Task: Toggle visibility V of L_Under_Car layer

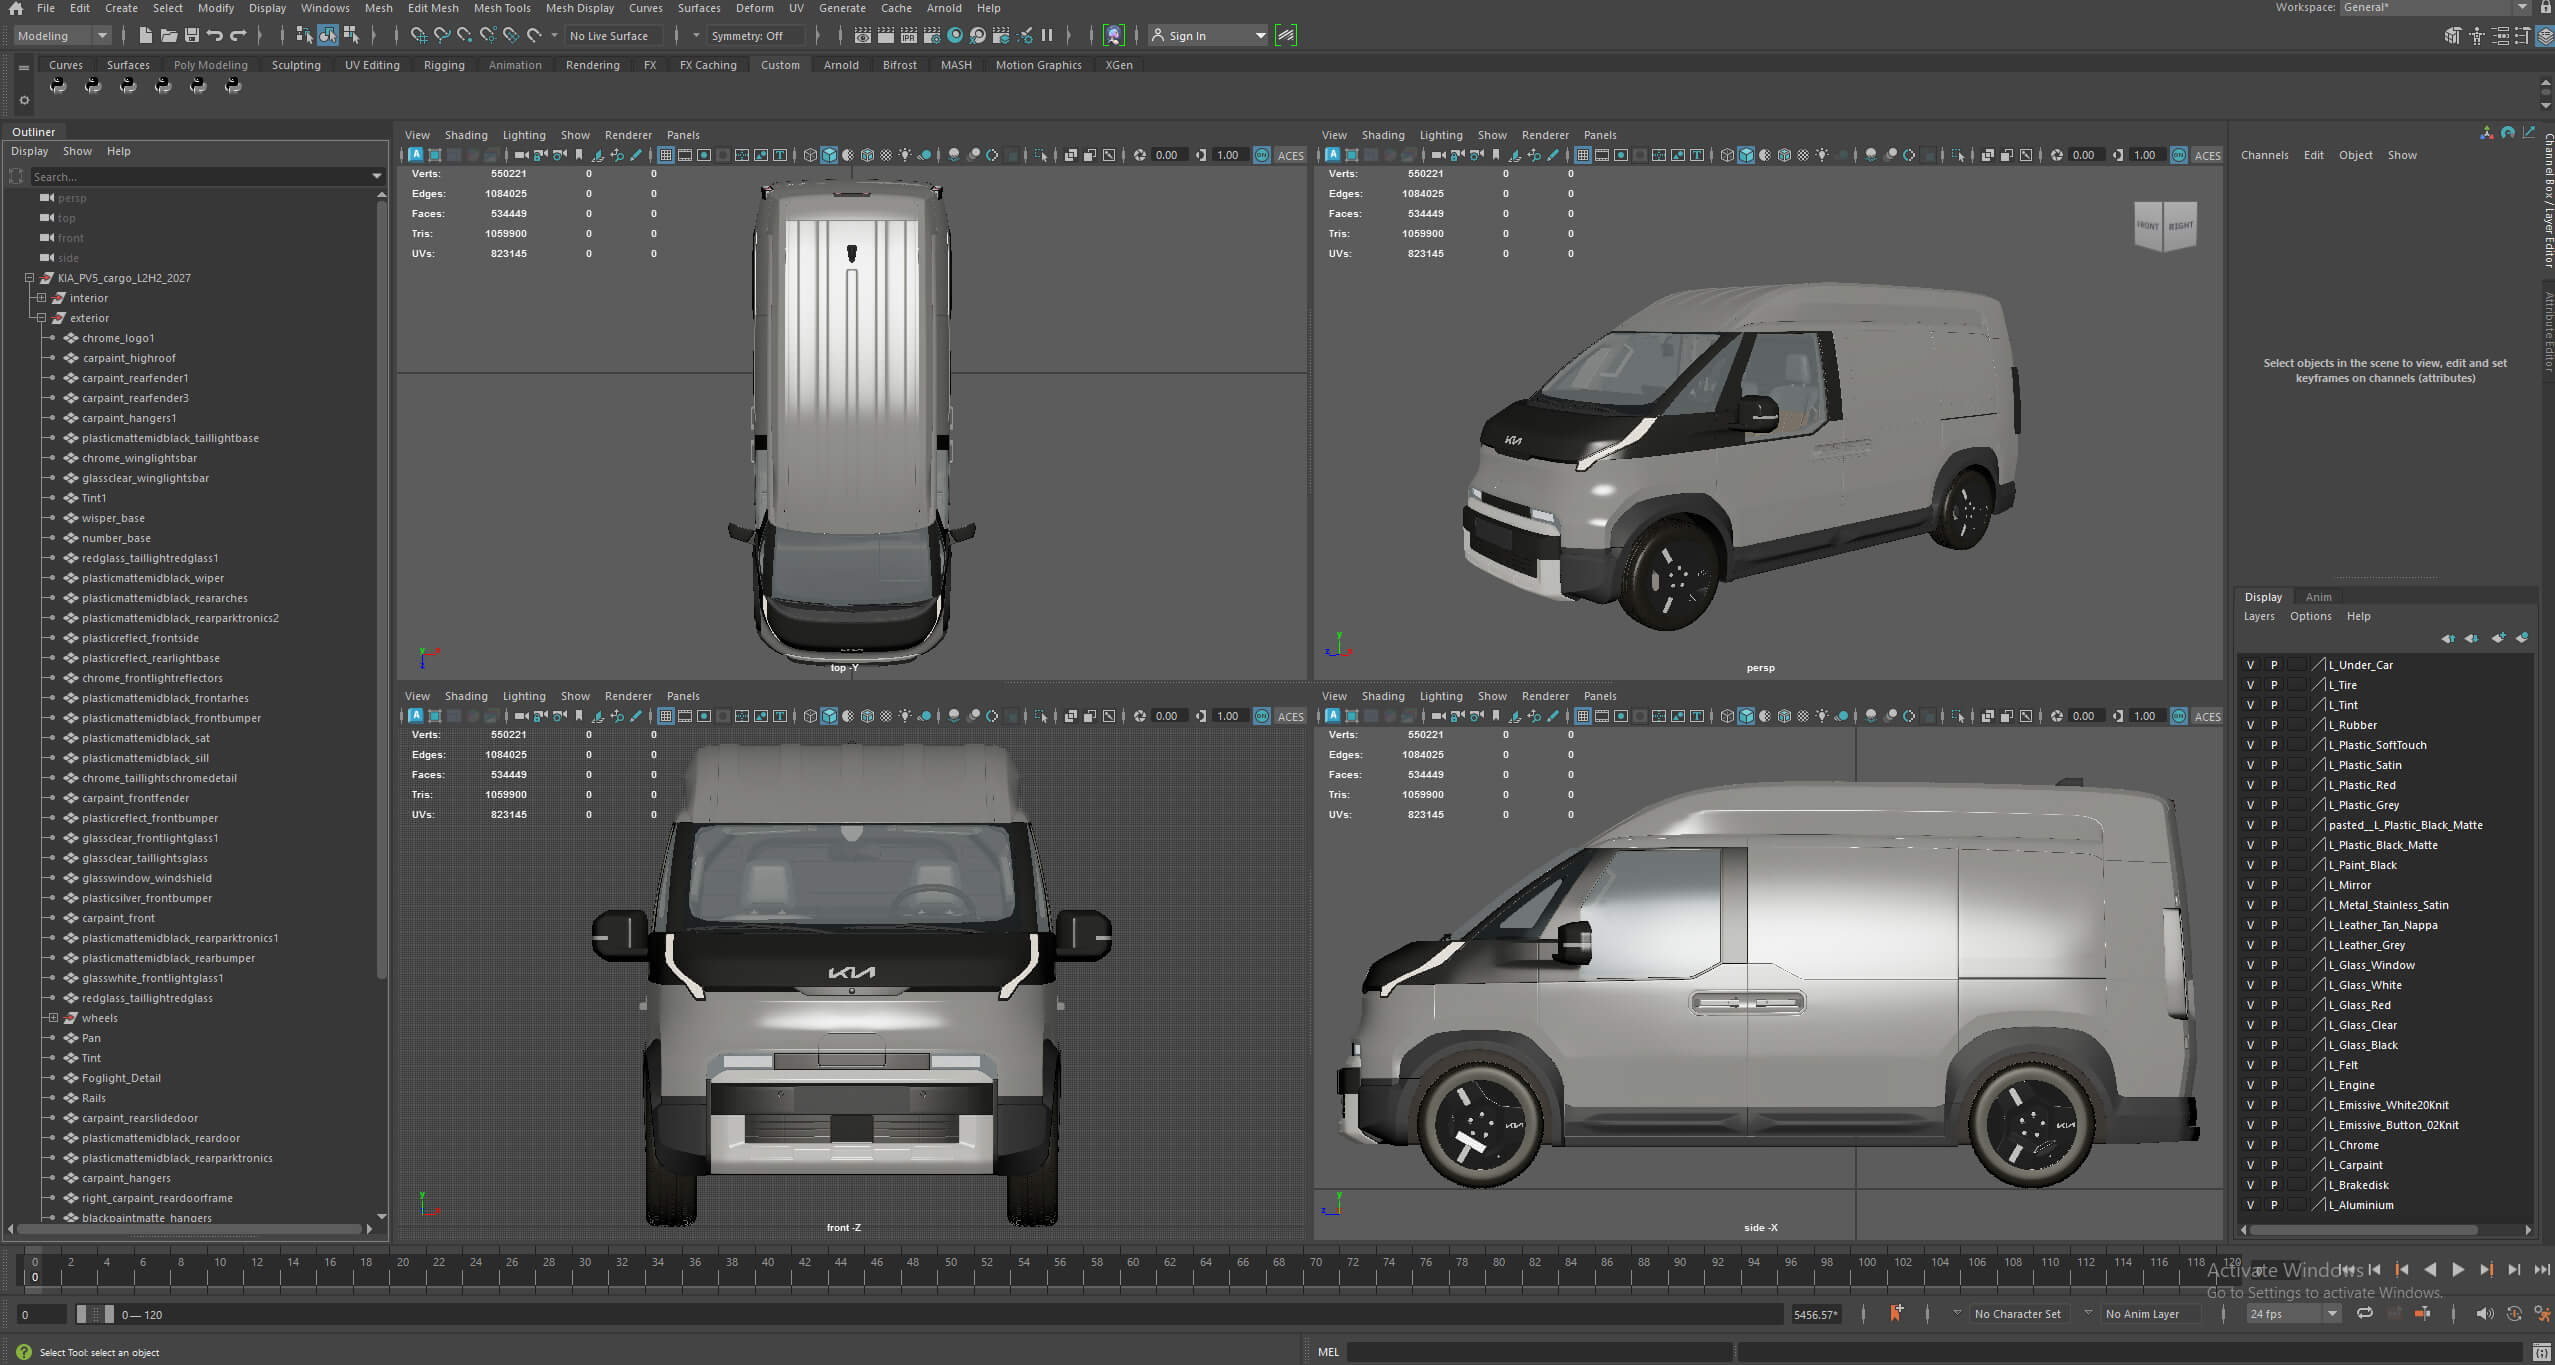Action: pyautogui.click(x=2250, y=665)
